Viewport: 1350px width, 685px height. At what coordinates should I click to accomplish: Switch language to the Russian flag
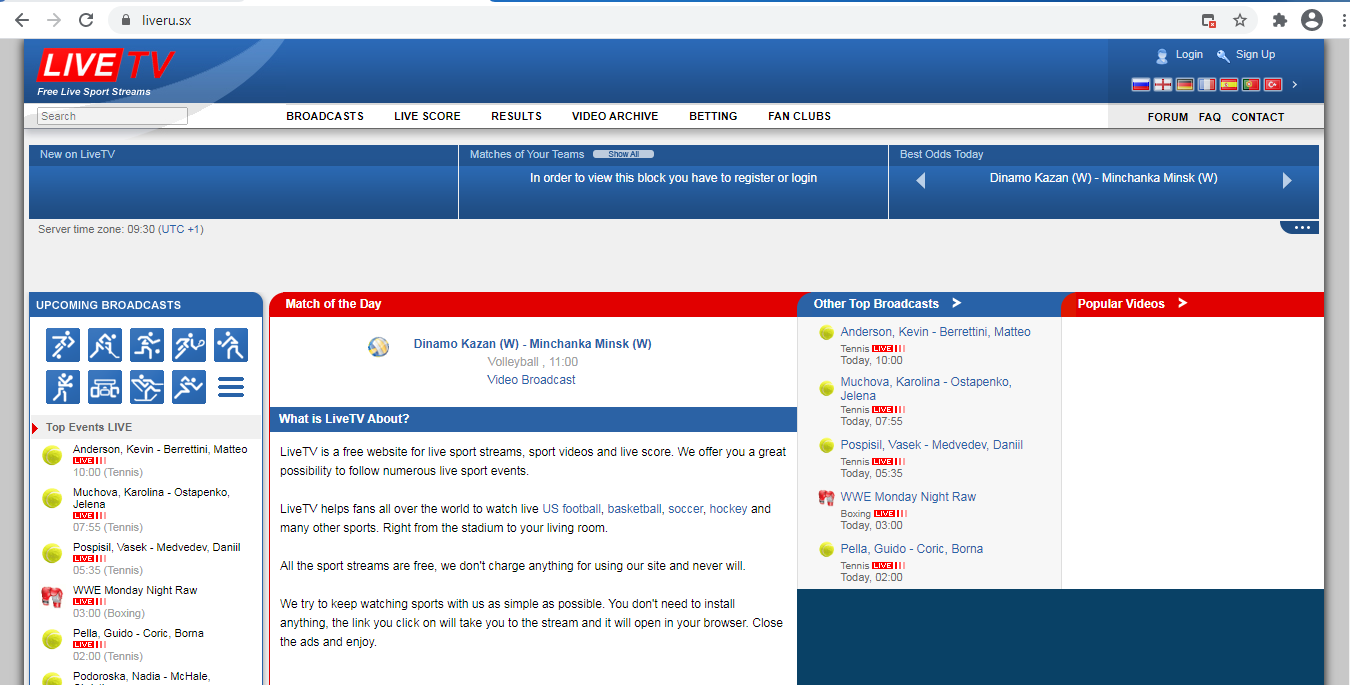[x=1141, y=85]
